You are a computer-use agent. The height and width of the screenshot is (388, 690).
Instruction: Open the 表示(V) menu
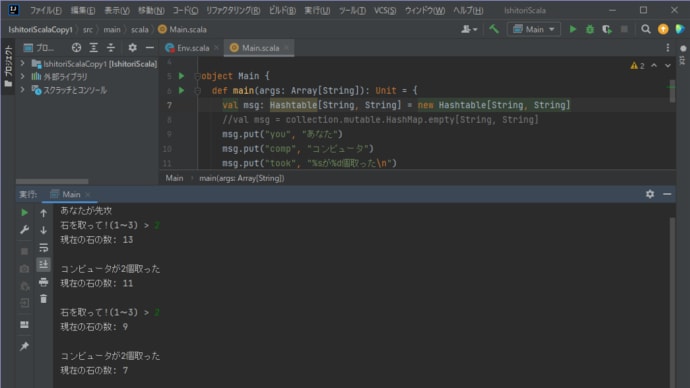[117, 10]
